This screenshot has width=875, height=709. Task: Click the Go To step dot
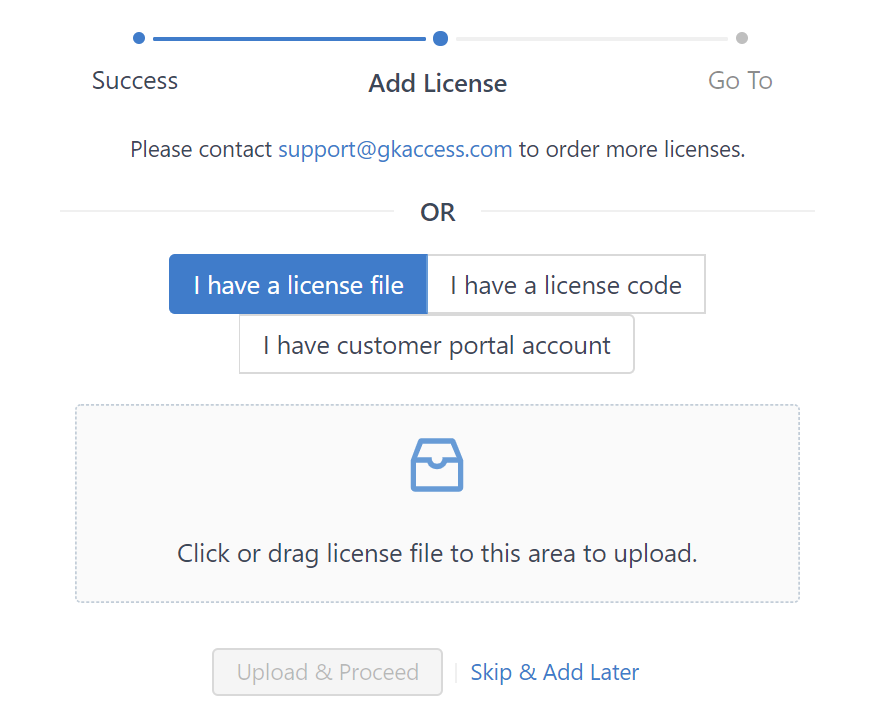click(741, 38)
